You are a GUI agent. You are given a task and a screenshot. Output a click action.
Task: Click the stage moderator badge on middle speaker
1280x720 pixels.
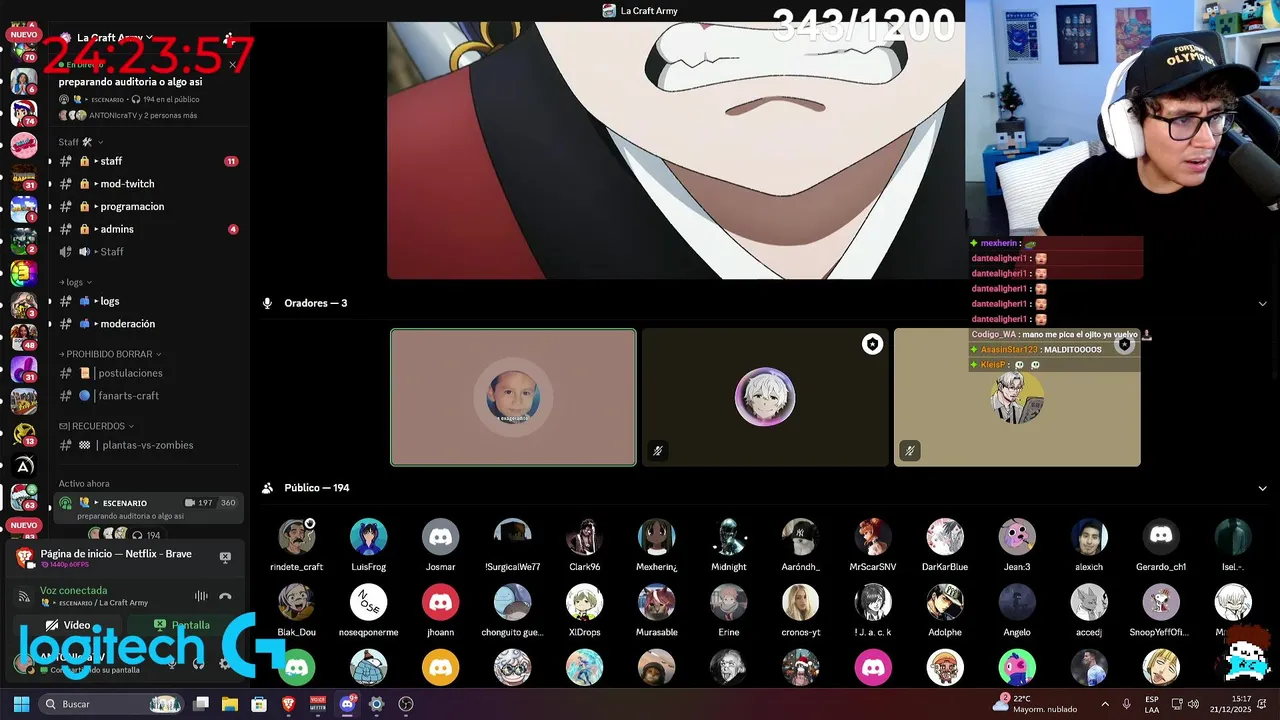click(x=872, y=344)
